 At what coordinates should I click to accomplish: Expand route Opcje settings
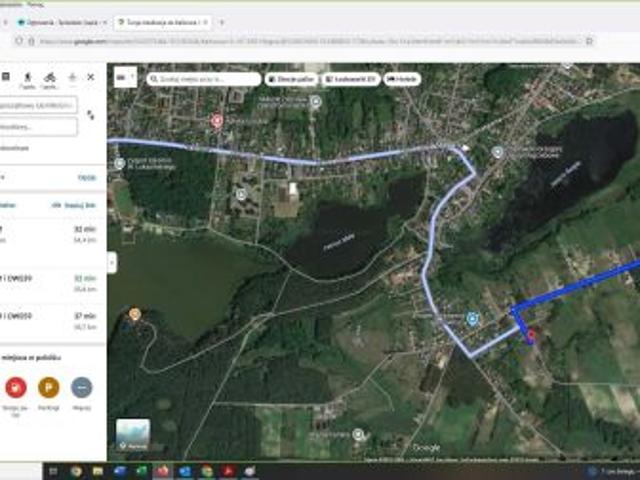[87, 177]
